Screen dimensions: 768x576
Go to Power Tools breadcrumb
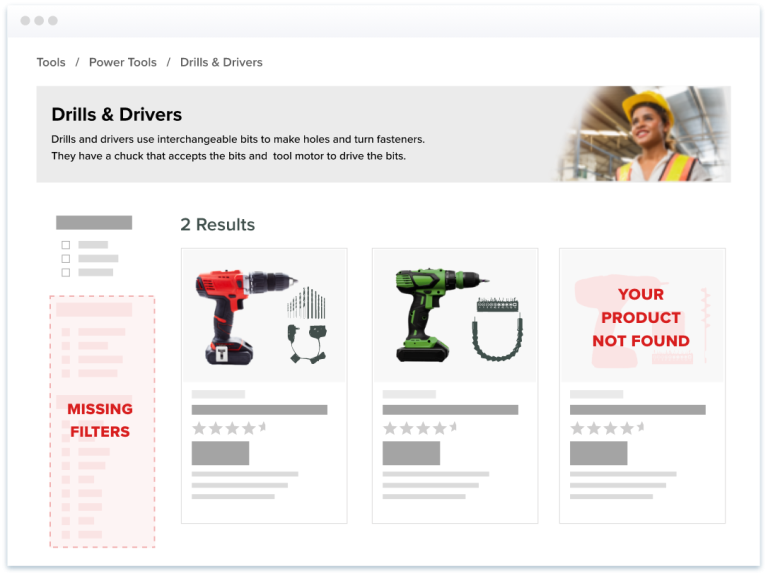click(122, 62)
